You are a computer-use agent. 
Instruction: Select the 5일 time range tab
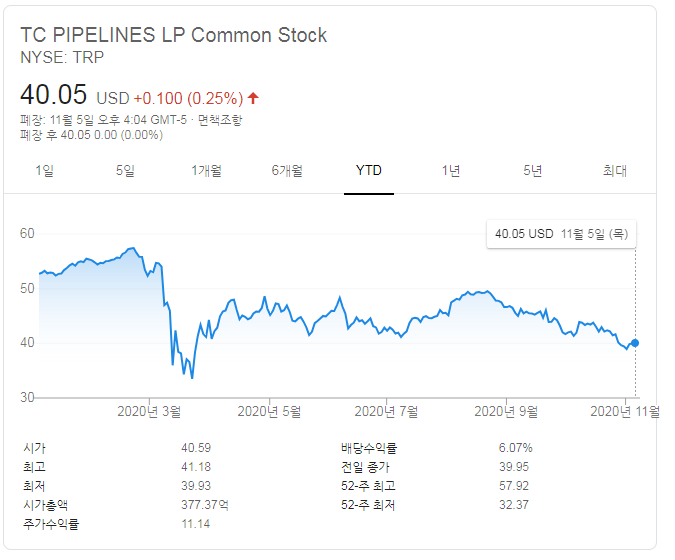(x=125, y=171)
